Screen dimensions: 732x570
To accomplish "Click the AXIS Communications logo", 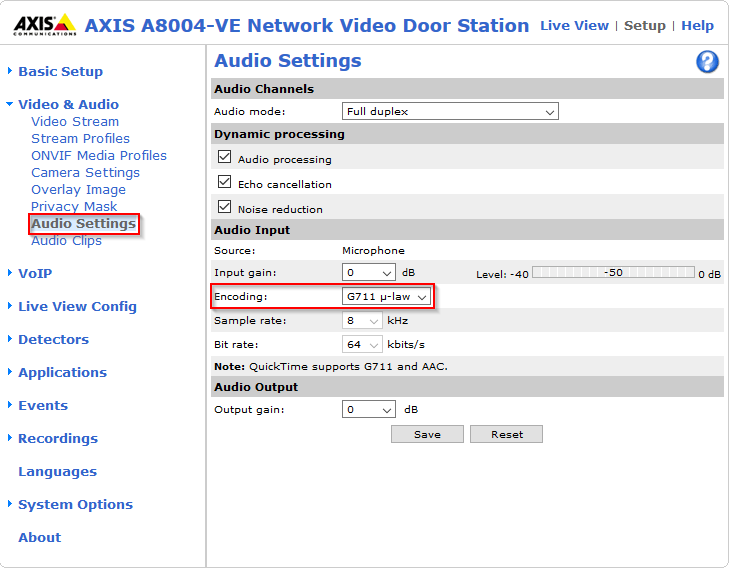I will click(45, 25).
